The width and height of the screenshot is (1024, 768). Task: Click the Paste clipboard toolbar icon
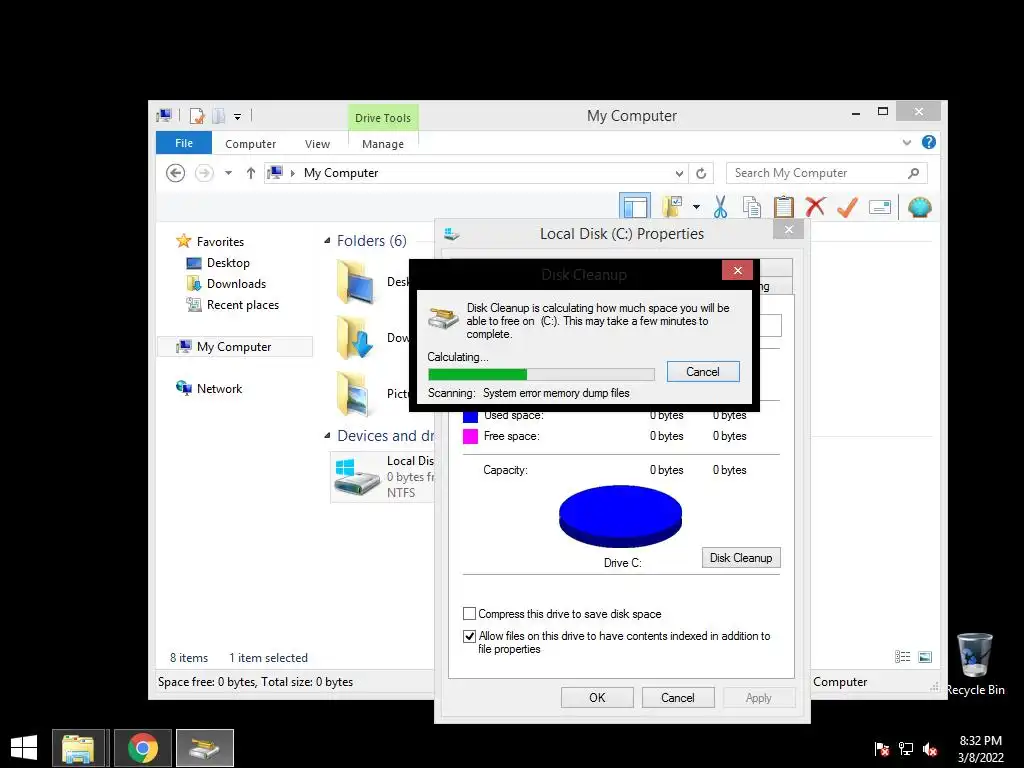(x=784, y=207)
